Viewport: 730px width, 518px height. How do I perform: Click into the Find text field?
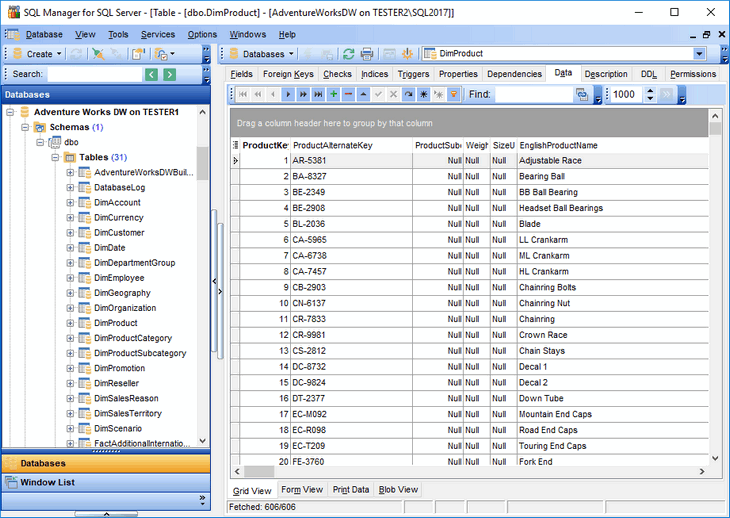(x=533, y=94)
